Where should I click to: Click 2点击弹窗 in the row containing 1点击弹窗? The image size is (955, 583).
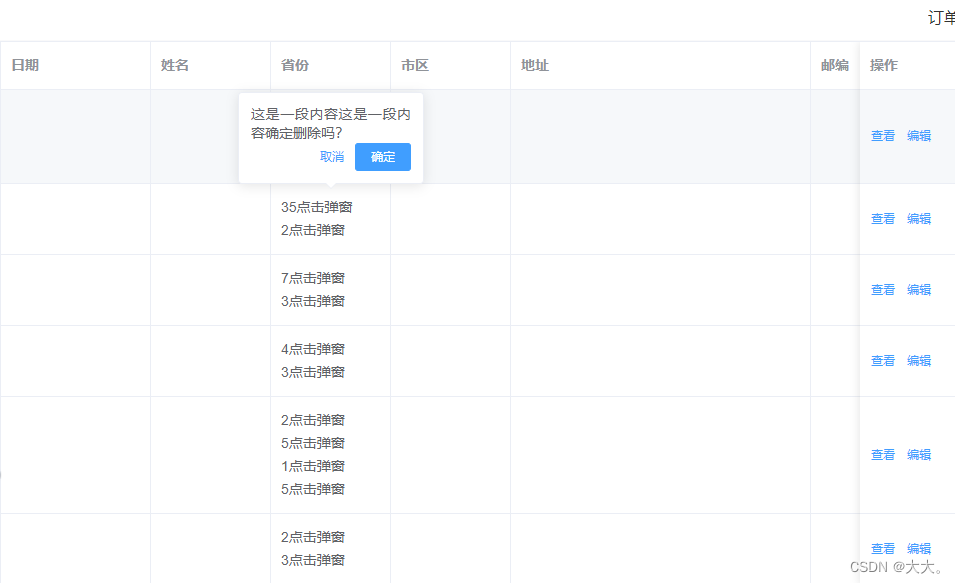(x=312, y=420)
